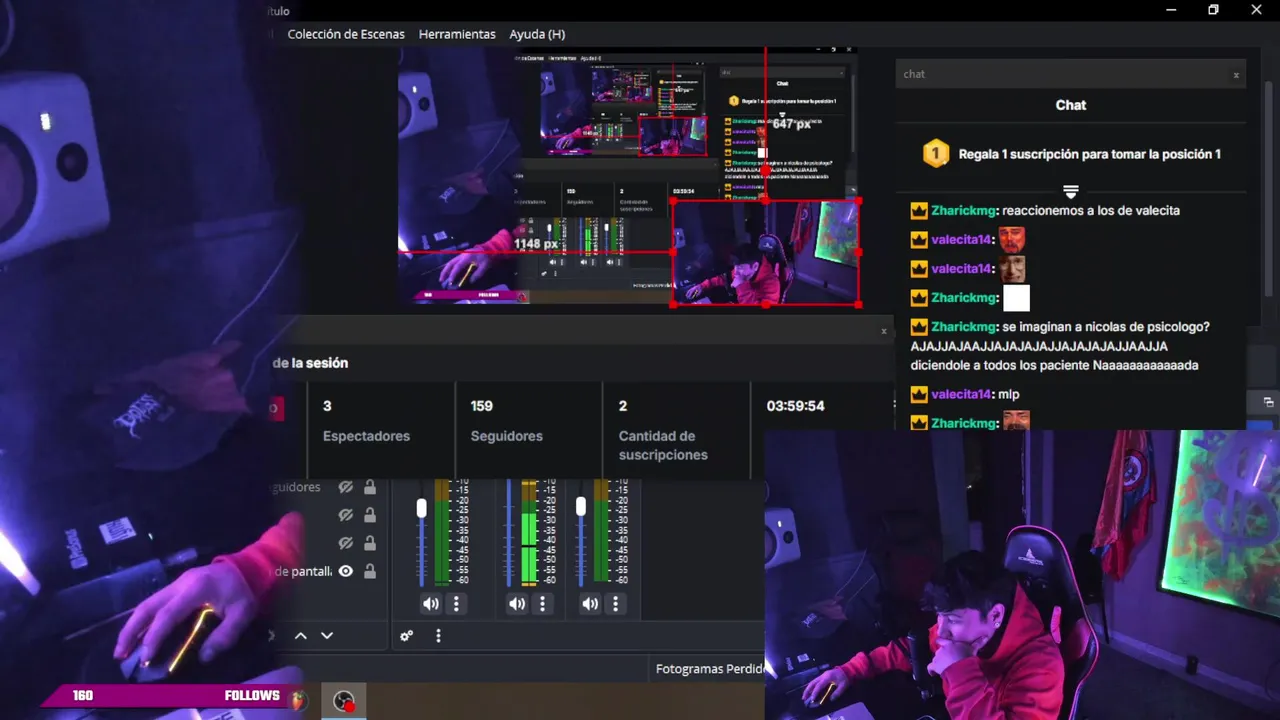Show hidden source directly above the pantalla row
The height and width of the screenshot is (720, 1280).
point(346,543)
